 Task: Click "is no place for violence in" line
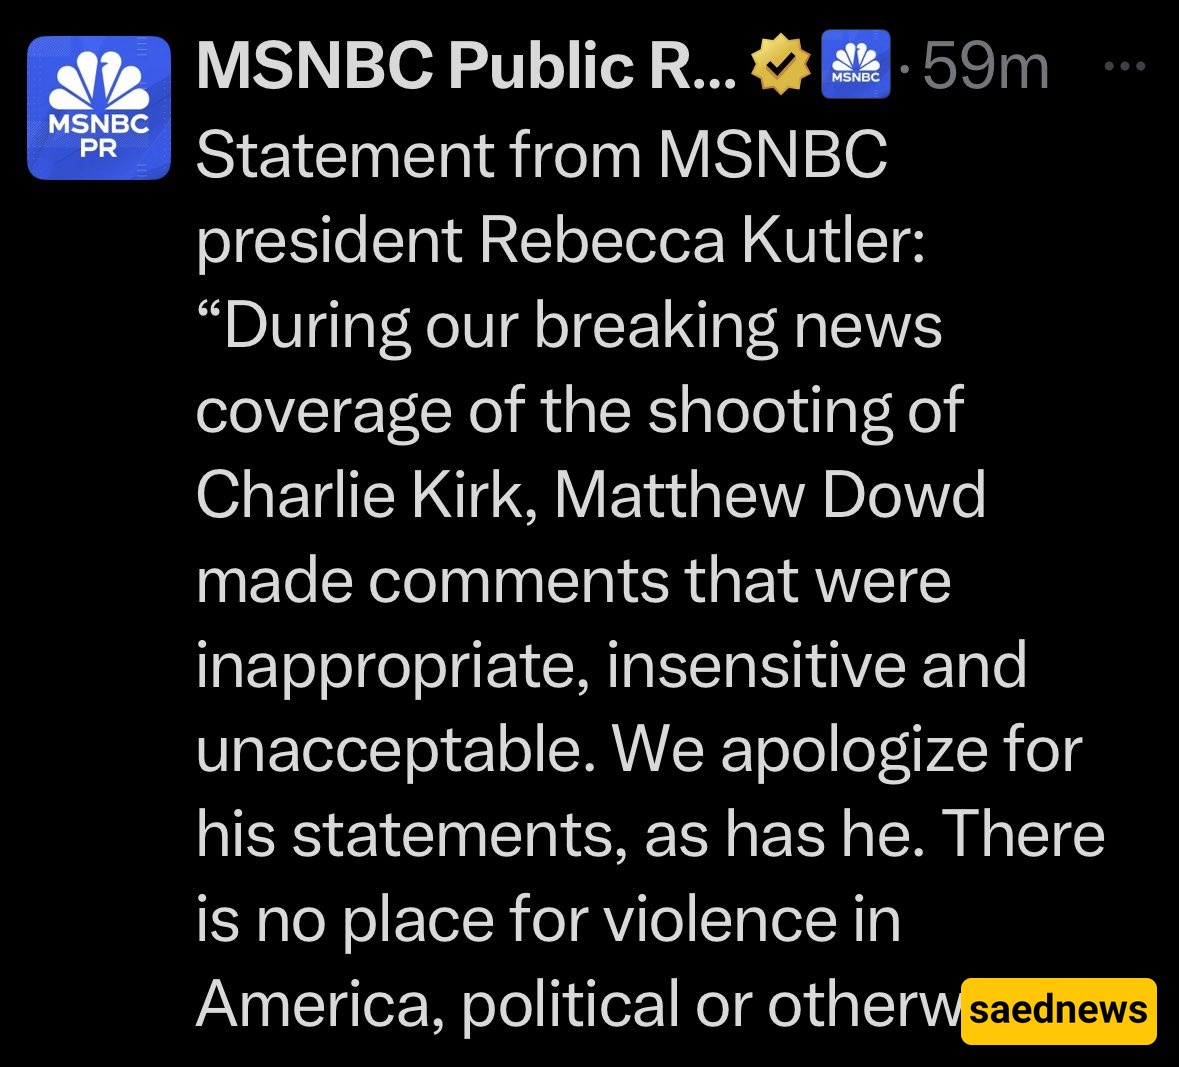pyautogui.click(x=549, y=922)
